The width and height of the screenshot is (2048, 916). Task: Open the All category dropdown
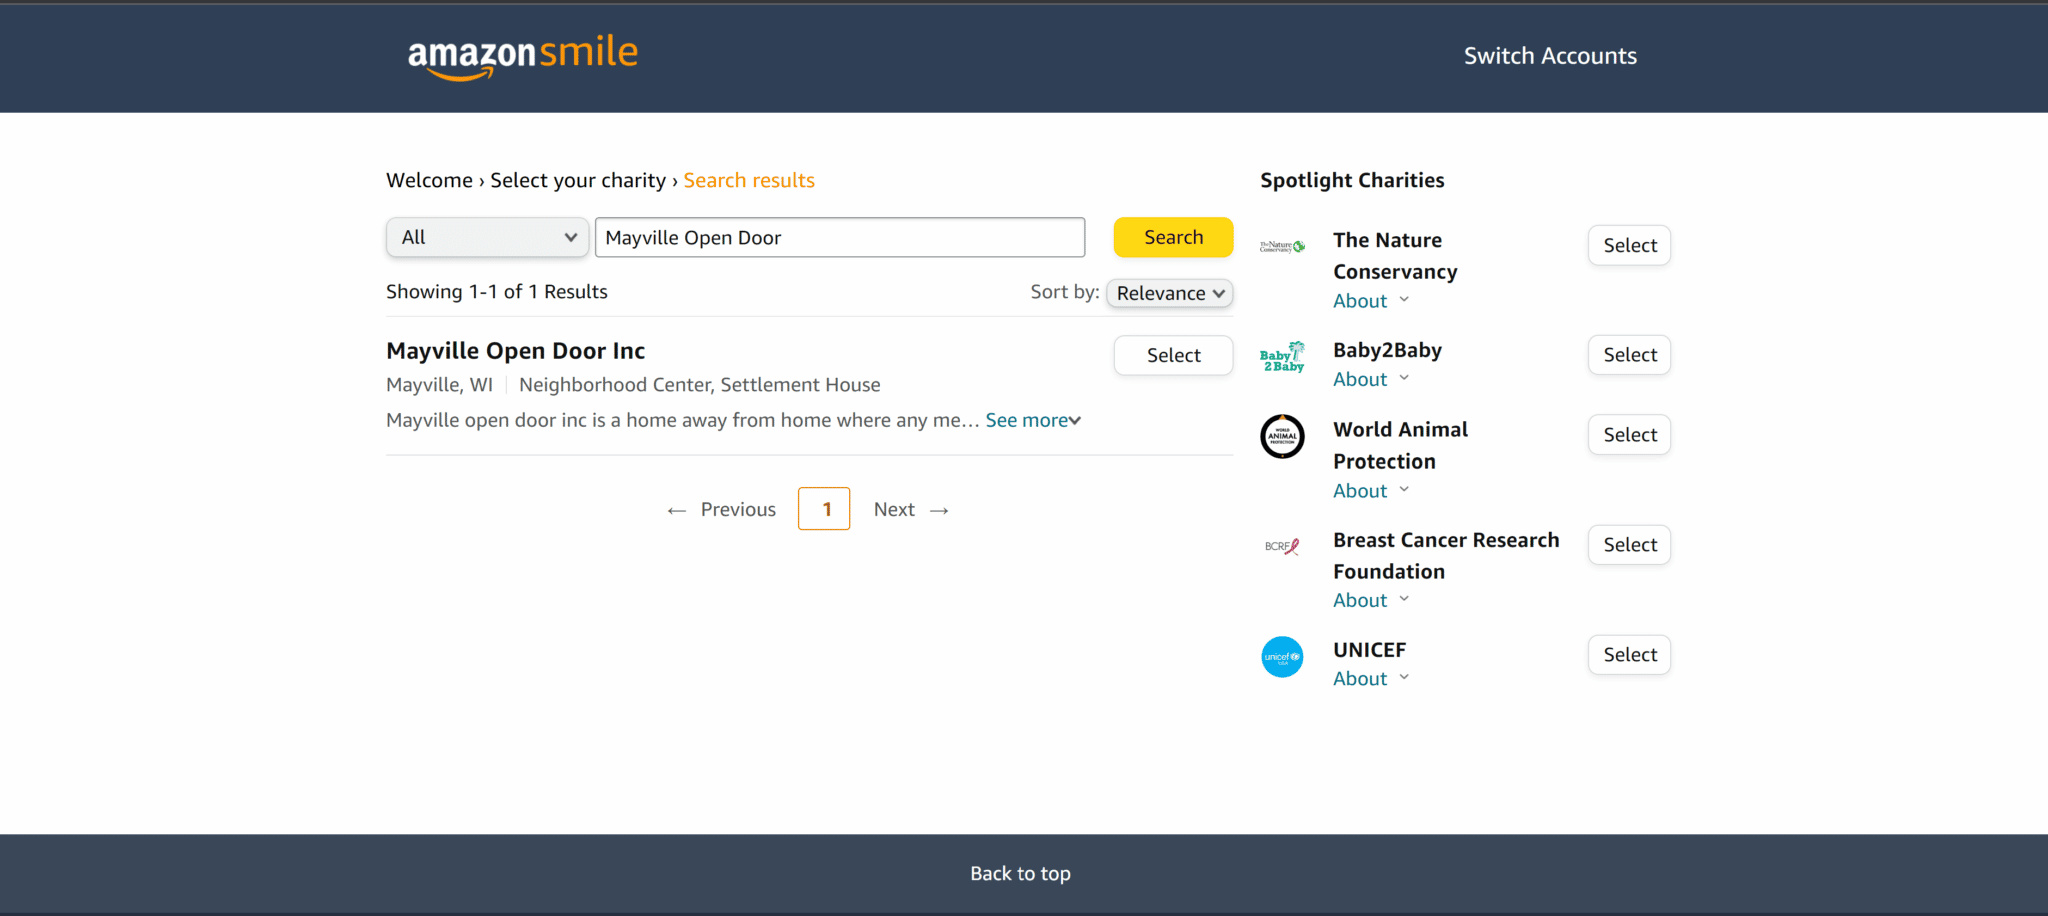pyautogui.click(x=488, y=237)
